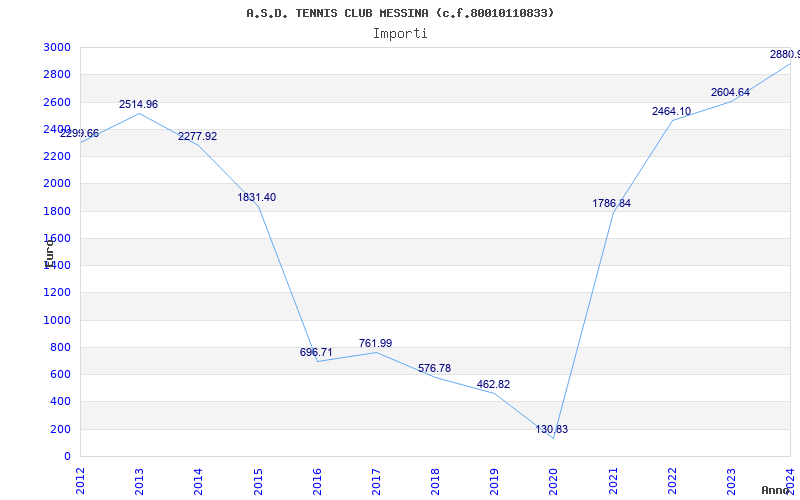The width and height of the screenshot is (800, 500).
Task: Click y-axis tick label 200
Action: pos(61,429)
